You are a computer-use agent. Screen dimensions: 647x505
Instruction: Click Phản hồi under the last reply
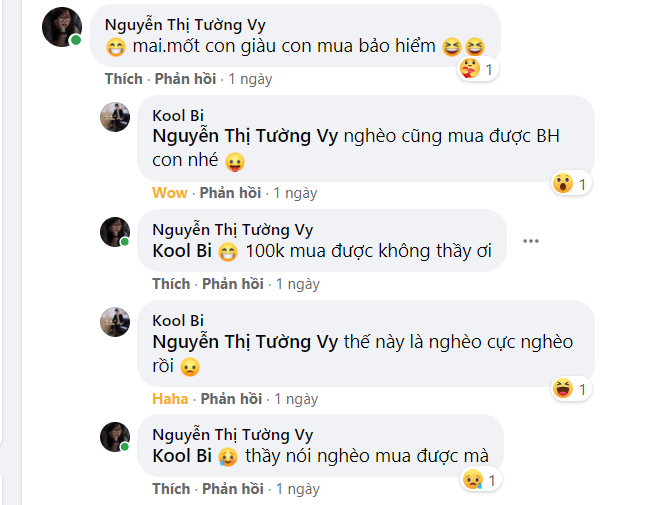[x=233, y=489]
